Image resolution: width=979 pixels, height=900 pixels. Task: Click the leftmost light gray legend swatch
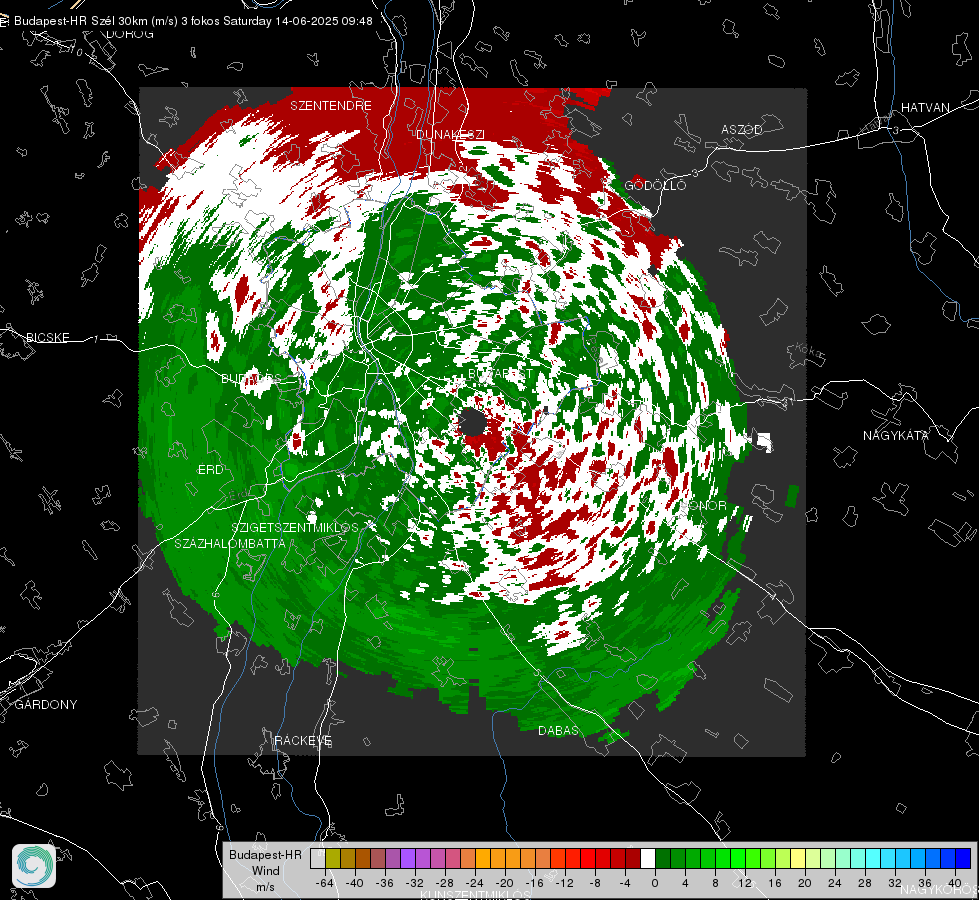coord(318,859)
